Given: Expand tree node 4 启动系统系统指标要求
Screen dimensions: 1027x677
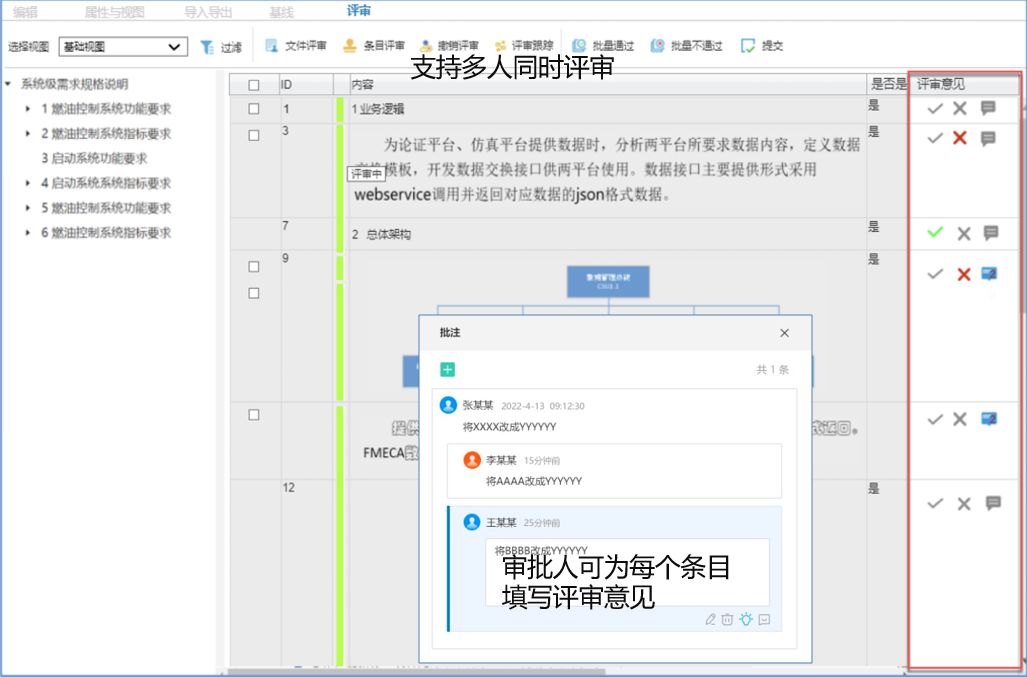Looking at the screenshot, I should 28,184.
